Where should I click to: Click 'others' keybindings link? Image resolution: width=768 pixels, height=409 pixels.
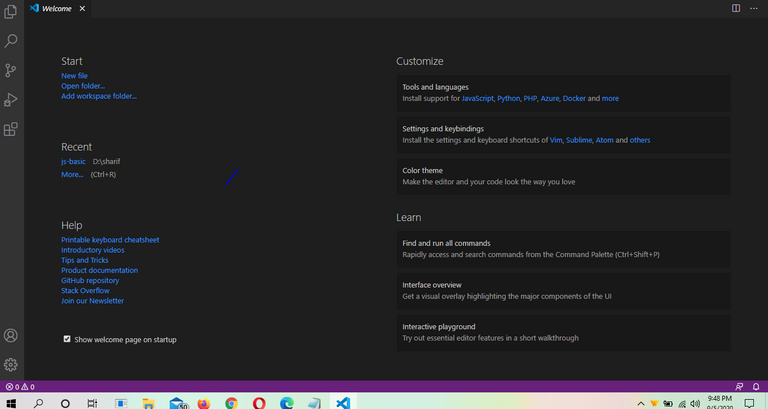640,140
